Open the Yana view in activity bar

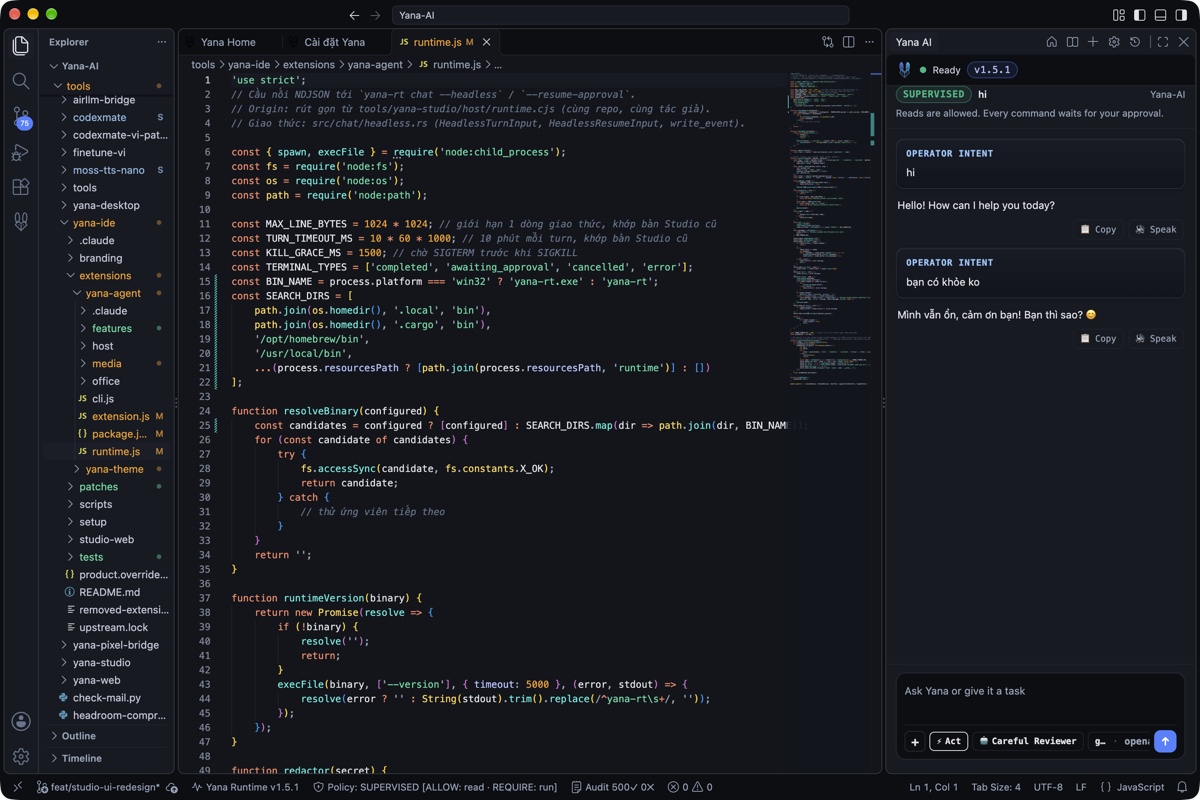pyautogui.click(x=21, y=222)
